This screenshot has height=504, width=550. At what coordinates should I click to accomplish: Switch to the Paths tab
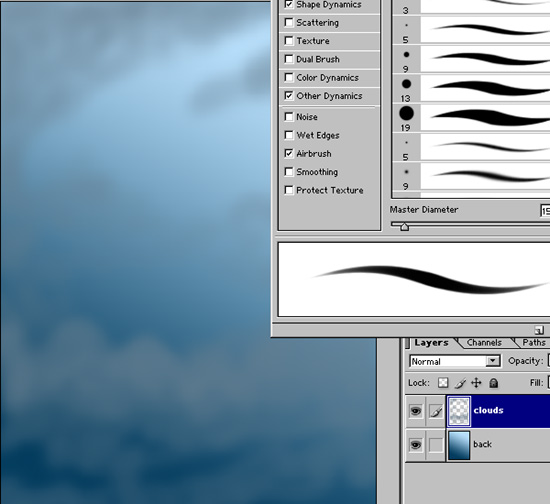[534, 342]
